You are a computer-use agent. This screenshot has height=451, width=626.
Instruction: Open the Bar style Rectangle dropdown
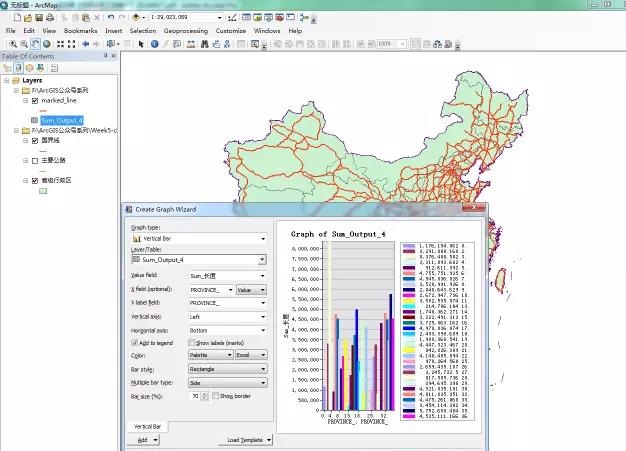[x=228, y=369]
